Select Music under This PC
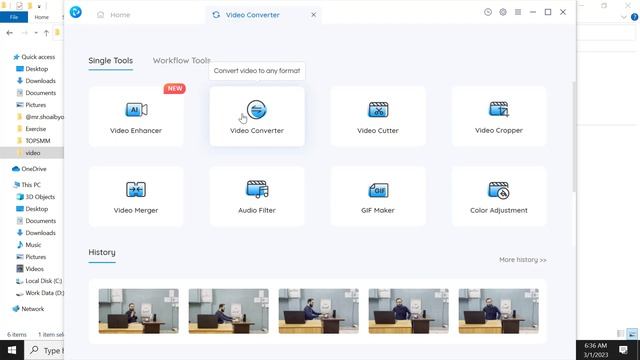Image resolution: width=640 pixels, height=360 pixels. click(29, 245)
